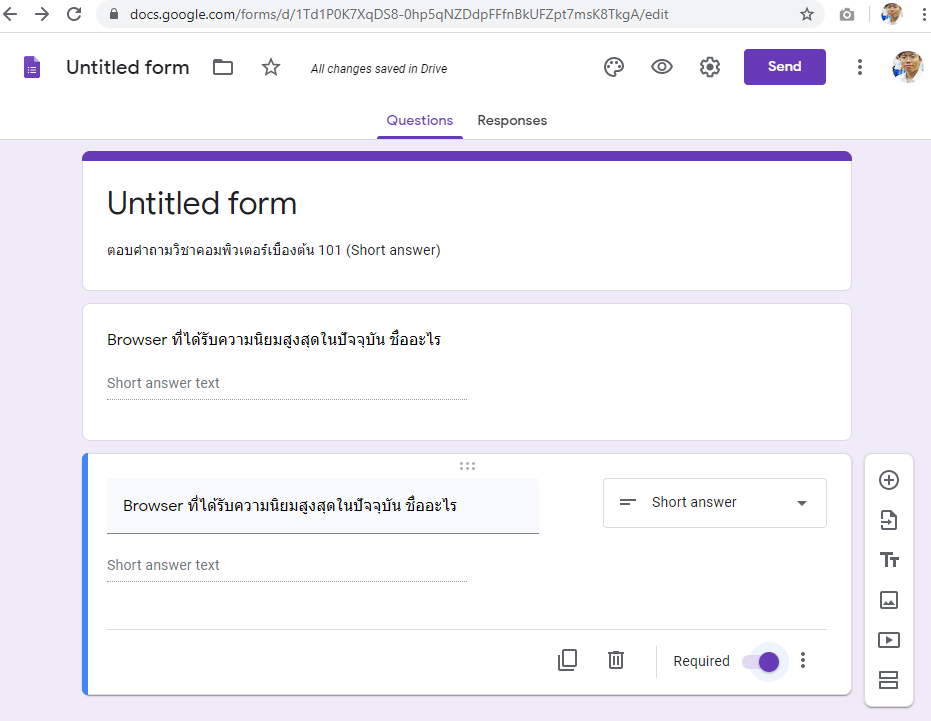The height and width of the screenshot is (721, 931).
Task: Open the Customize theme palette
Action: click(614, 67)
